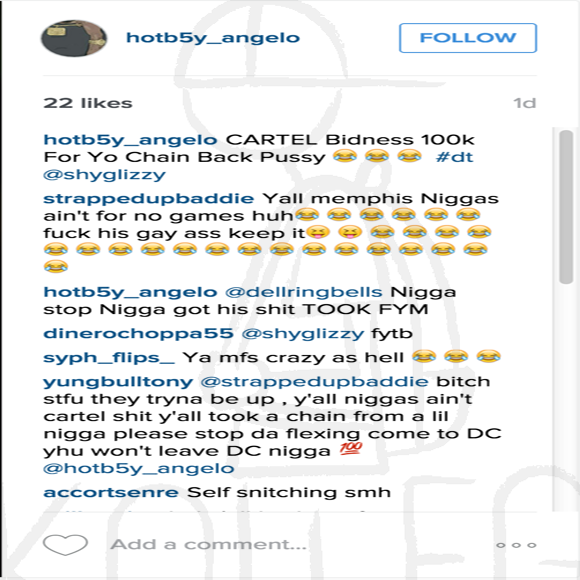Open strappedupbaddie commenter profile
580x580 pixels.
pos(149,199)
